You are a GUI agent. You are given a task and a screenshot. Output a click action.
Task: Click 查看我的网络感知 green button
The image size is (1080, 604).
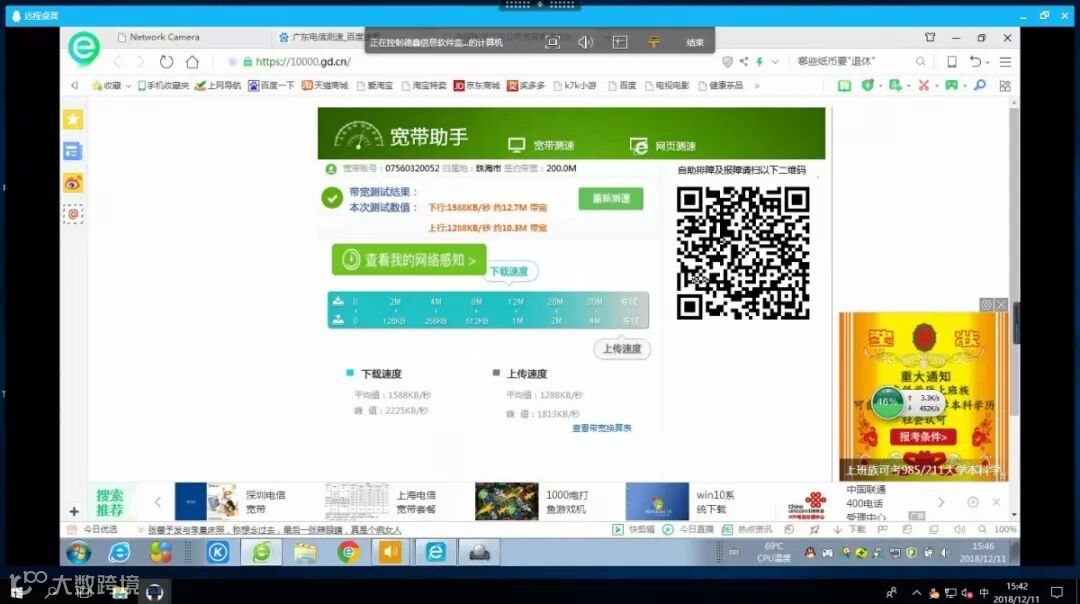click(x=409, y=260)
